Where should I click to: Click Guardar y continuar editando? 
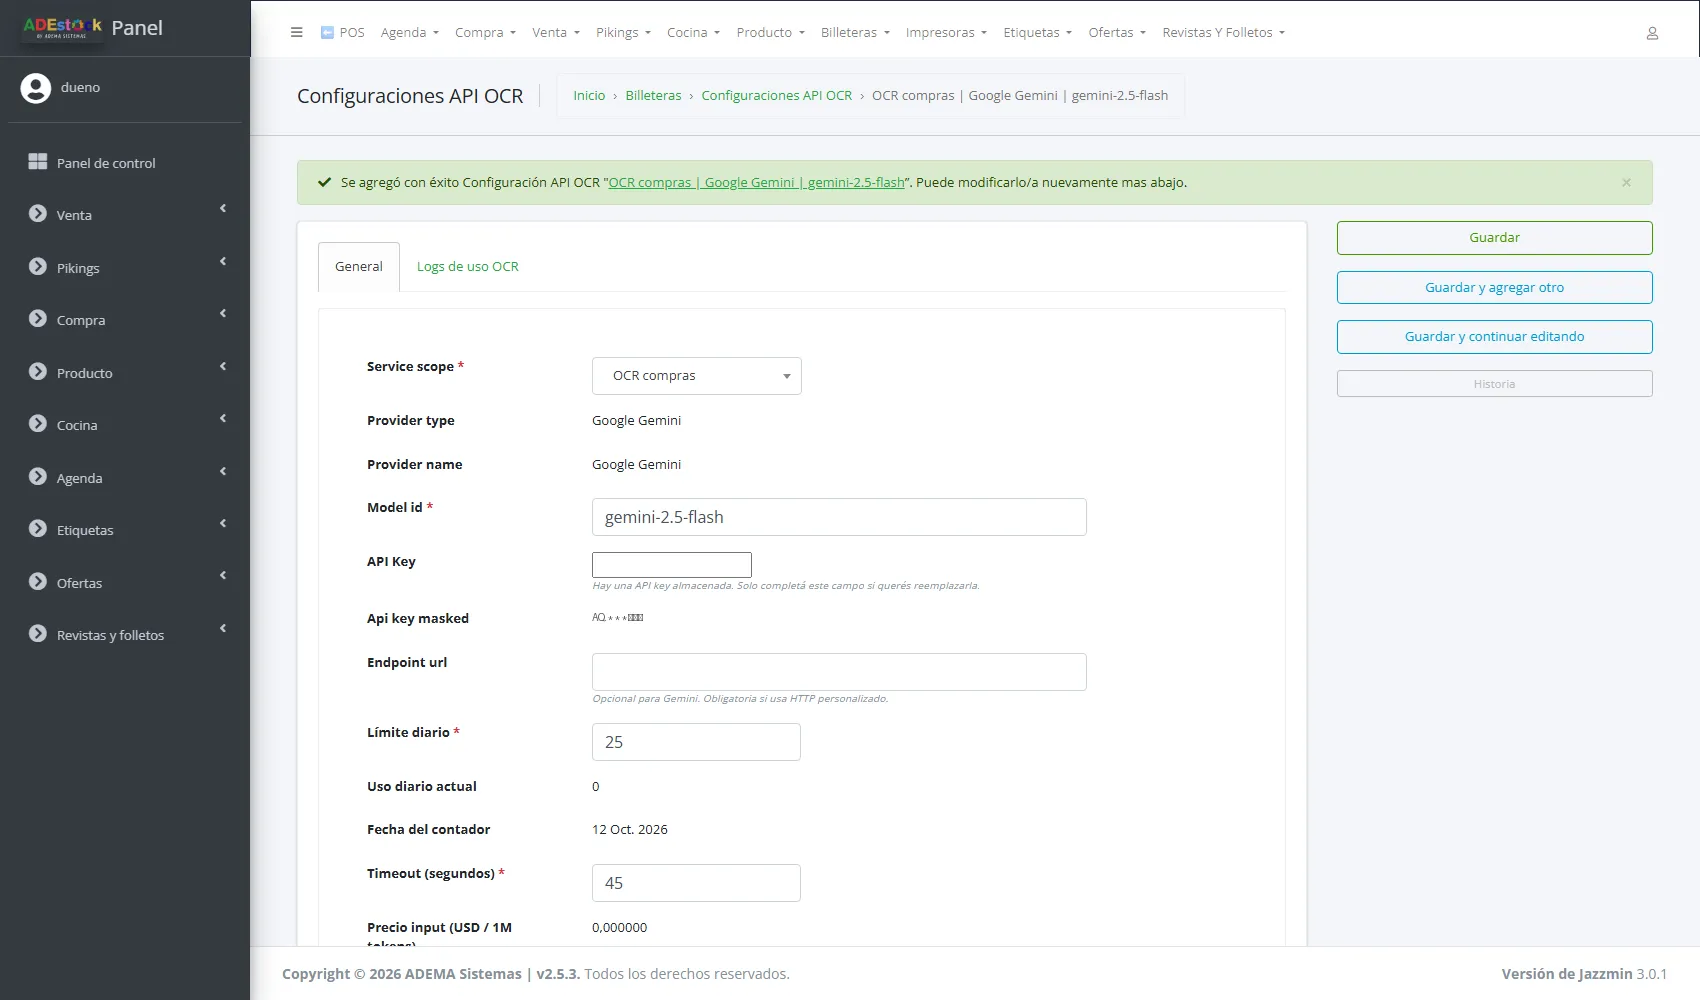tap(1494, 337)
